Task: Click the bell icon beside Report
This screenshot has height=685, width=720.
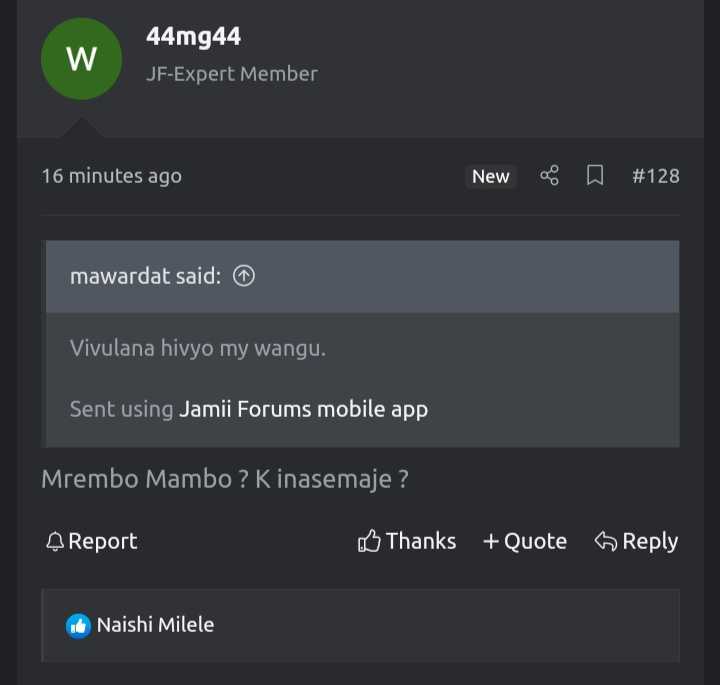Action: pyautogui.click(x=55, y=542)
